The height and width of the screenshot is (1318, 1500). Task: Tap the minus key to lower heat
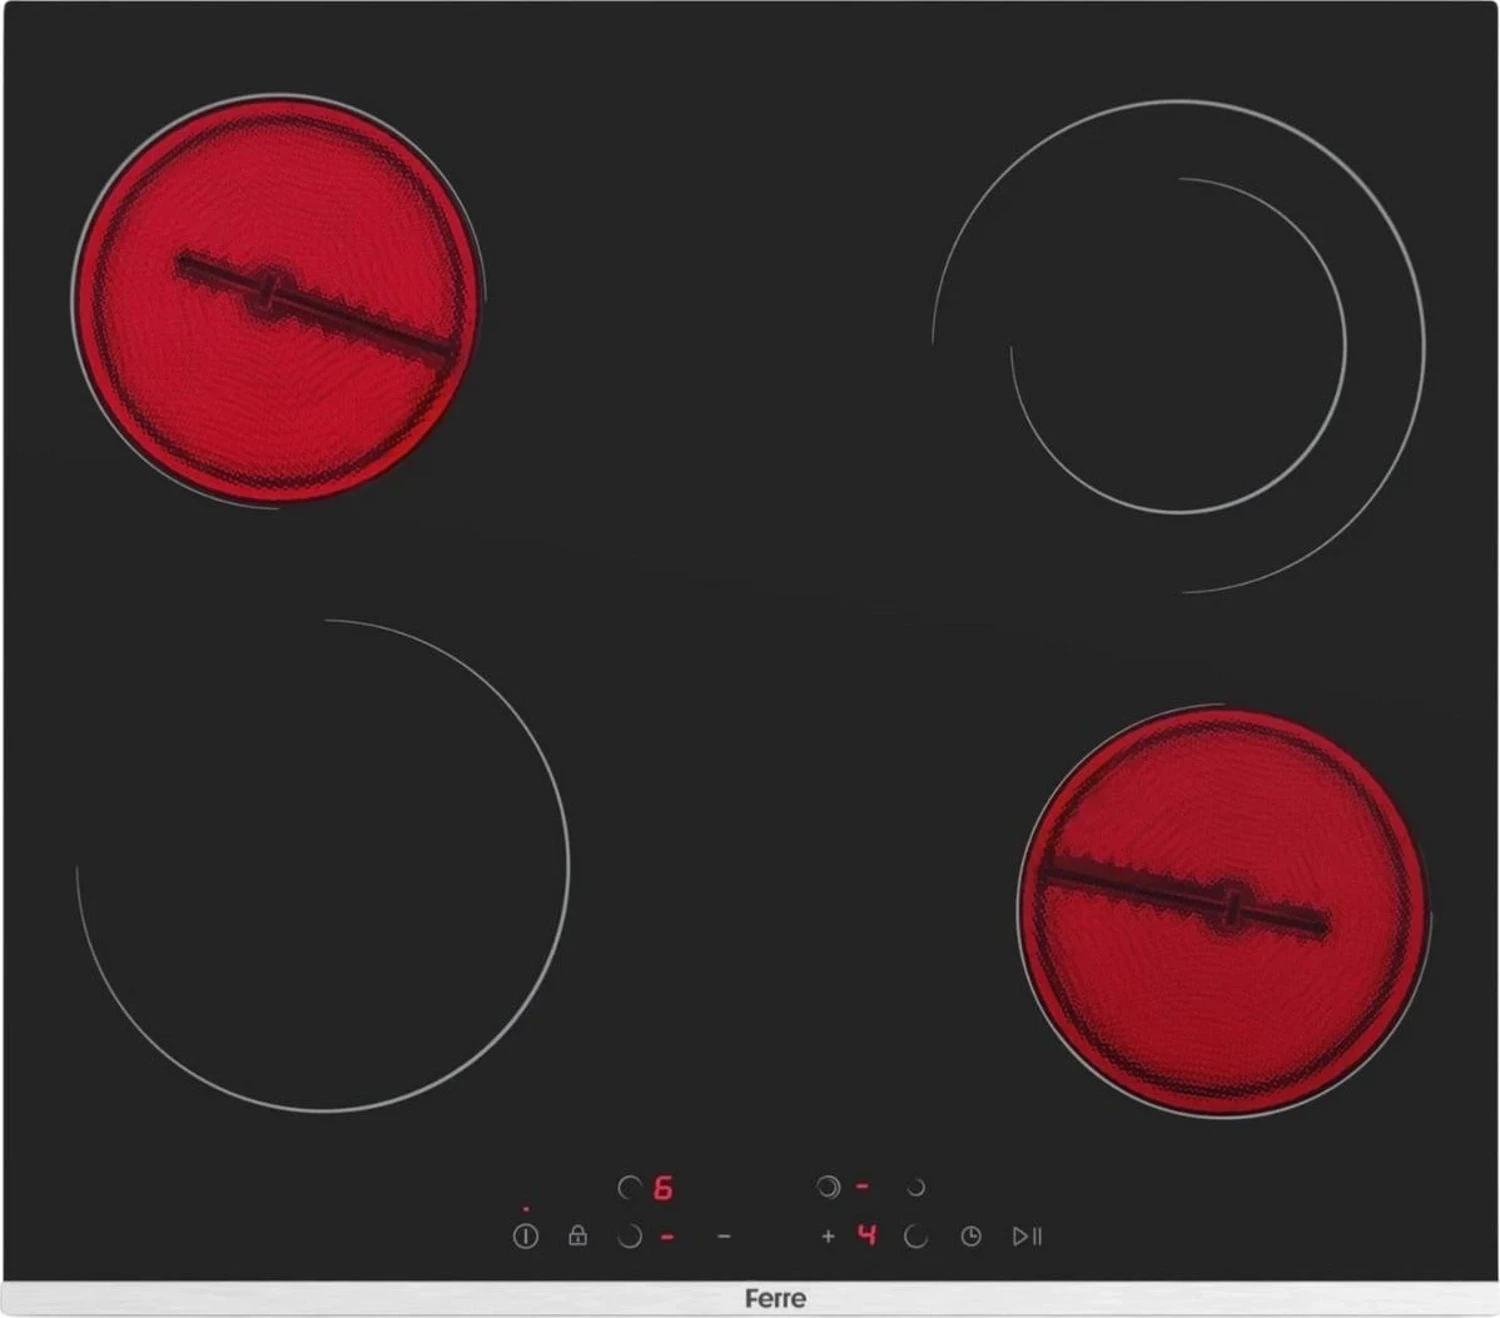click(x=724, y=1237)
